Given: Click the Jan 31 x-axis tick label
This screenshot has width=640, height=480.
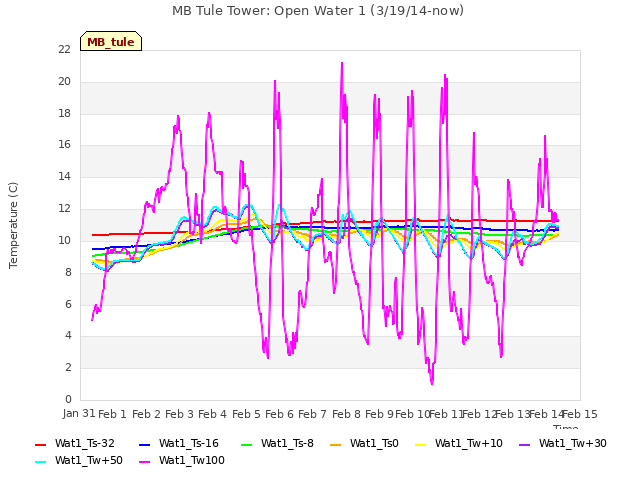Looking at the screenshot, I should 79,413.
